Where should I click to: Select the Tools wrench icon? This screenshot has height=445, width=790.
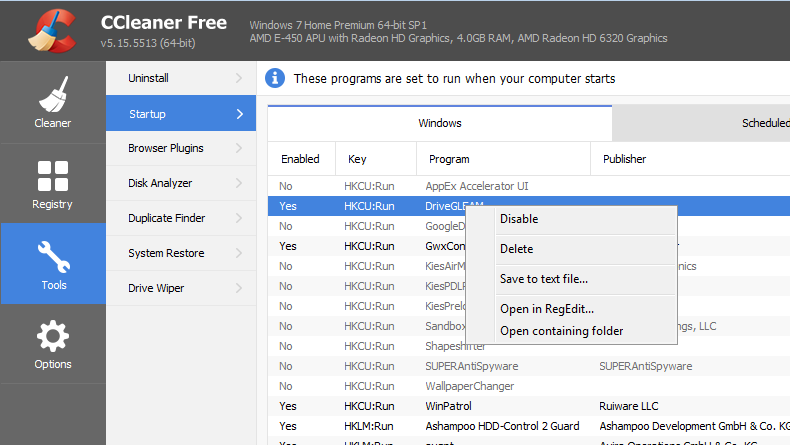(53, 257)
